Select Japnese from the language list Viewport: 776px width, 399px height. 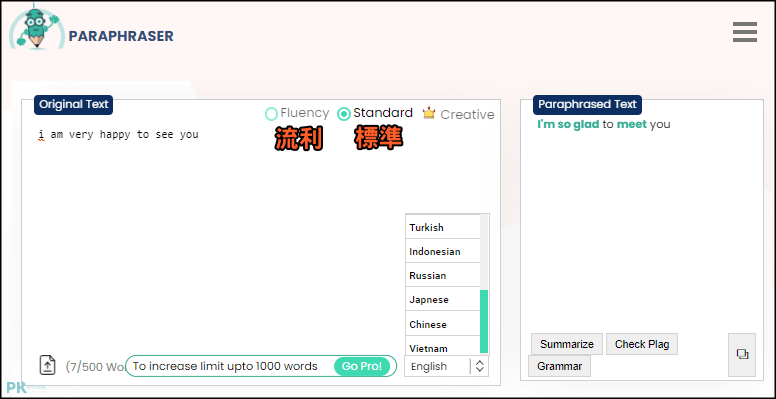443,299
